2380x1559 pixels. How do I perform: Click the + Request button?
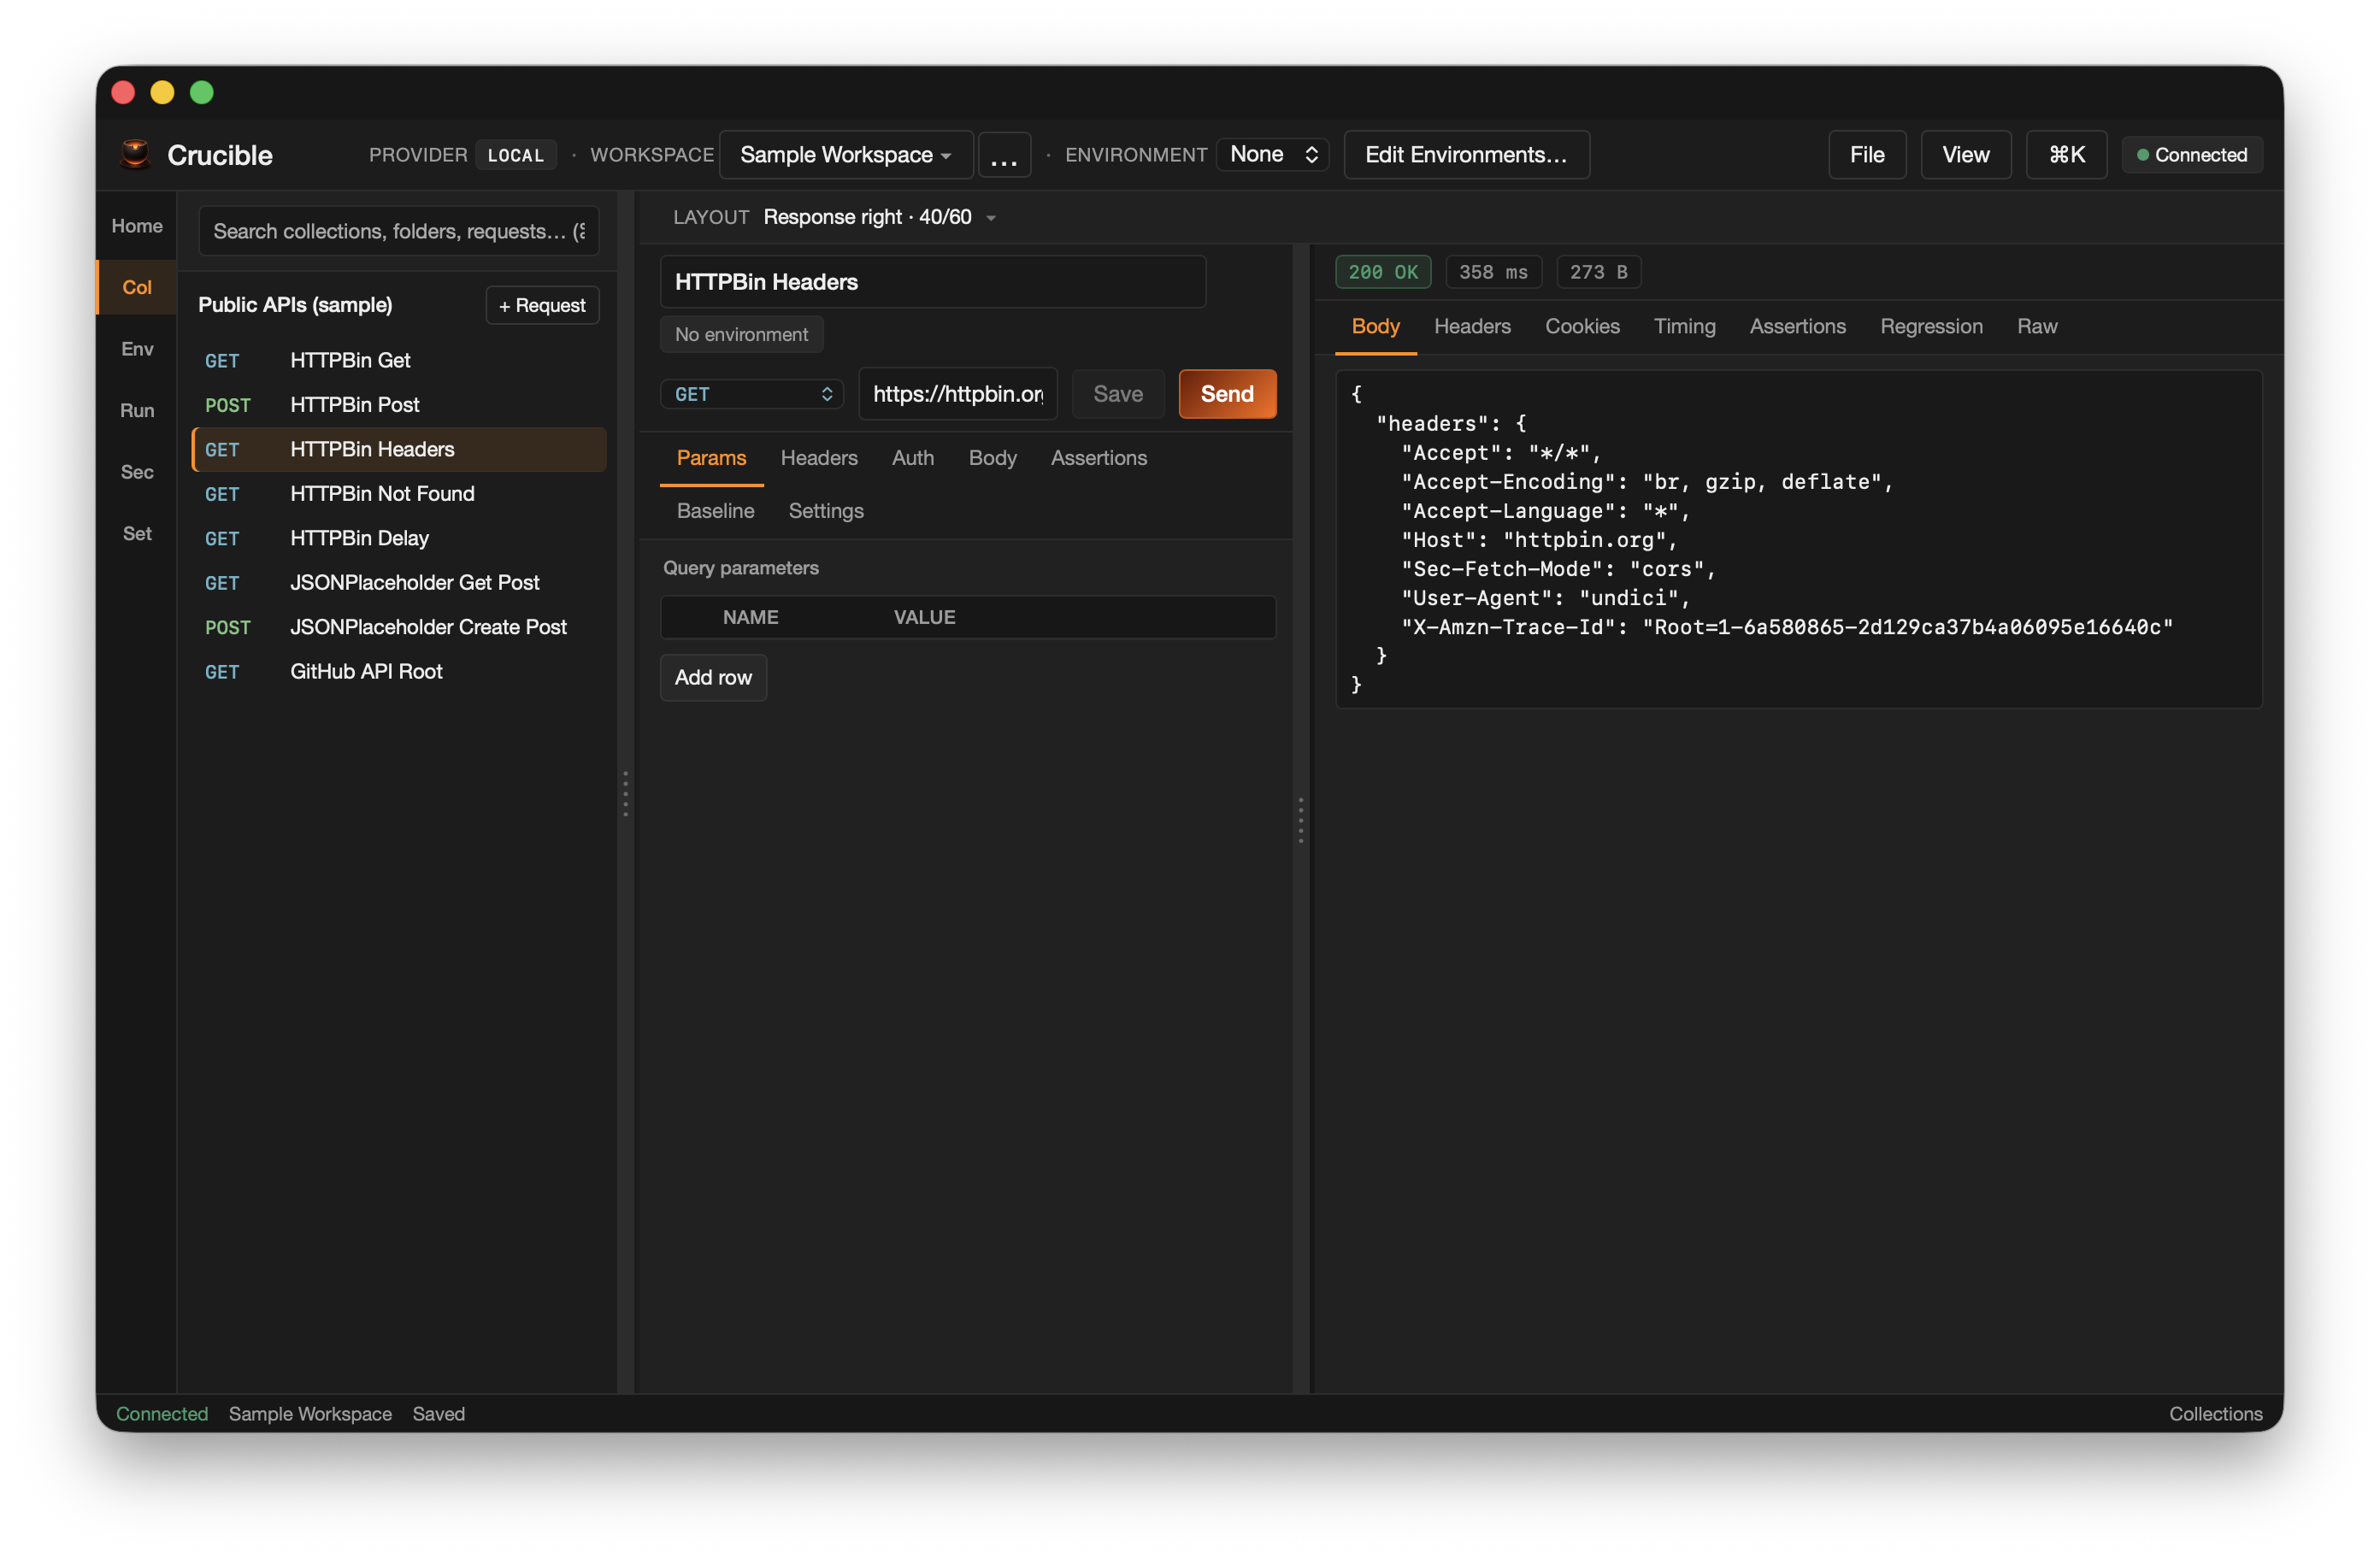542,305
